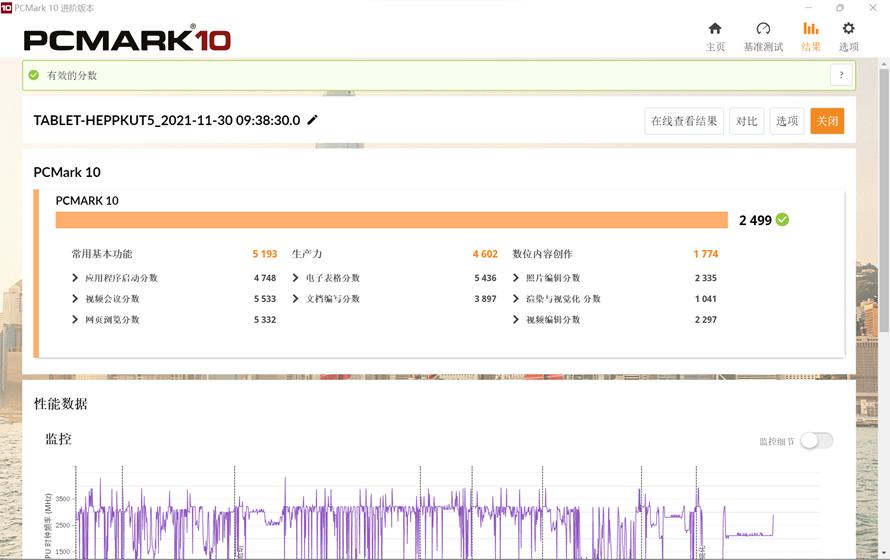This screenshot has height=560, width=890.
Task: Click score value 5 332
Action: click(x=265, y=319)
